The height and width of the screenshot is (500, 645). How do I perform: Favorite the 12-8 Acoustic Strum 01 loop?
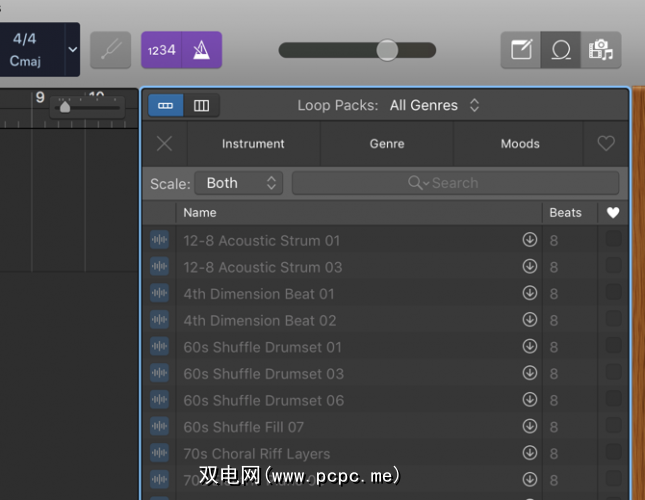pos(613,240)
